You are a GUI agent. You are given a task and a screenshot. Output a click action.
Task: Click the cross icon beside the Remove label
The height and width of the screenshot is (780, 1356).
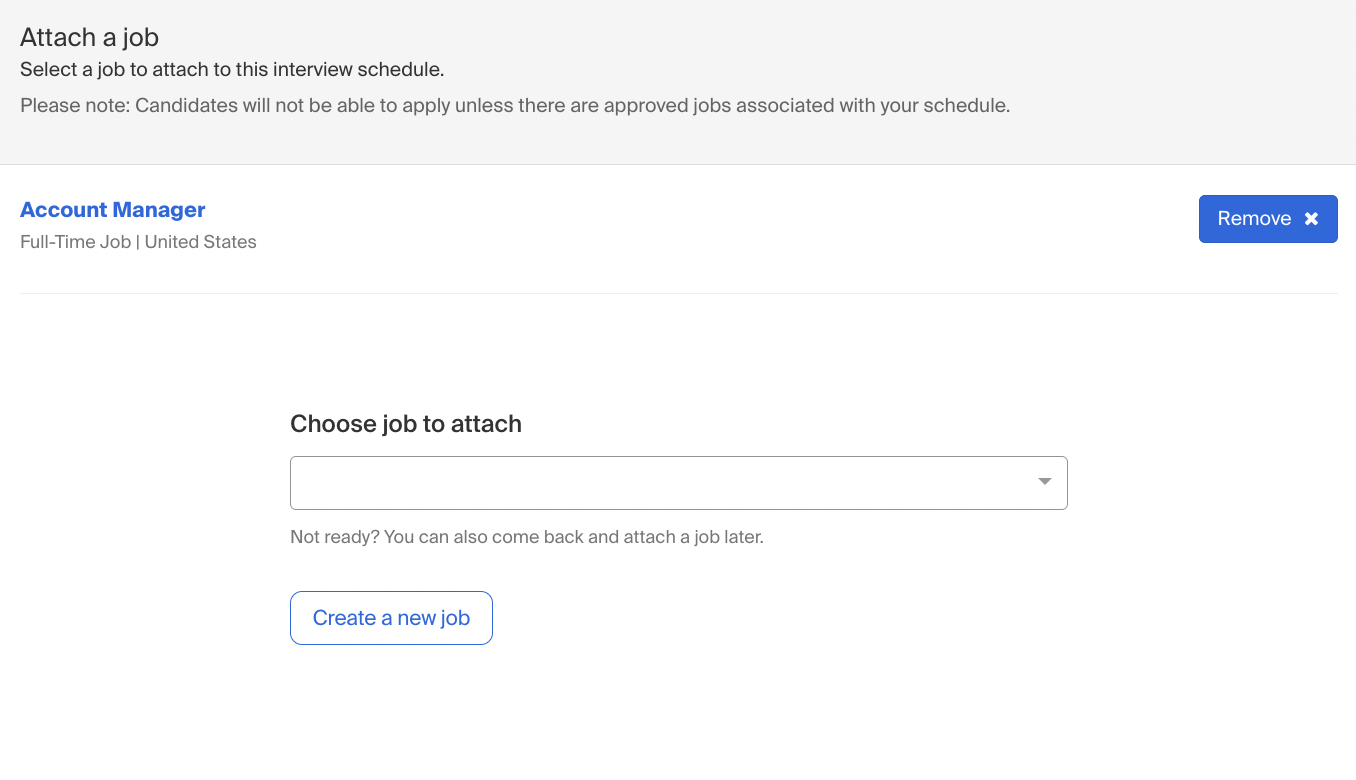(x=1311, y=218)
